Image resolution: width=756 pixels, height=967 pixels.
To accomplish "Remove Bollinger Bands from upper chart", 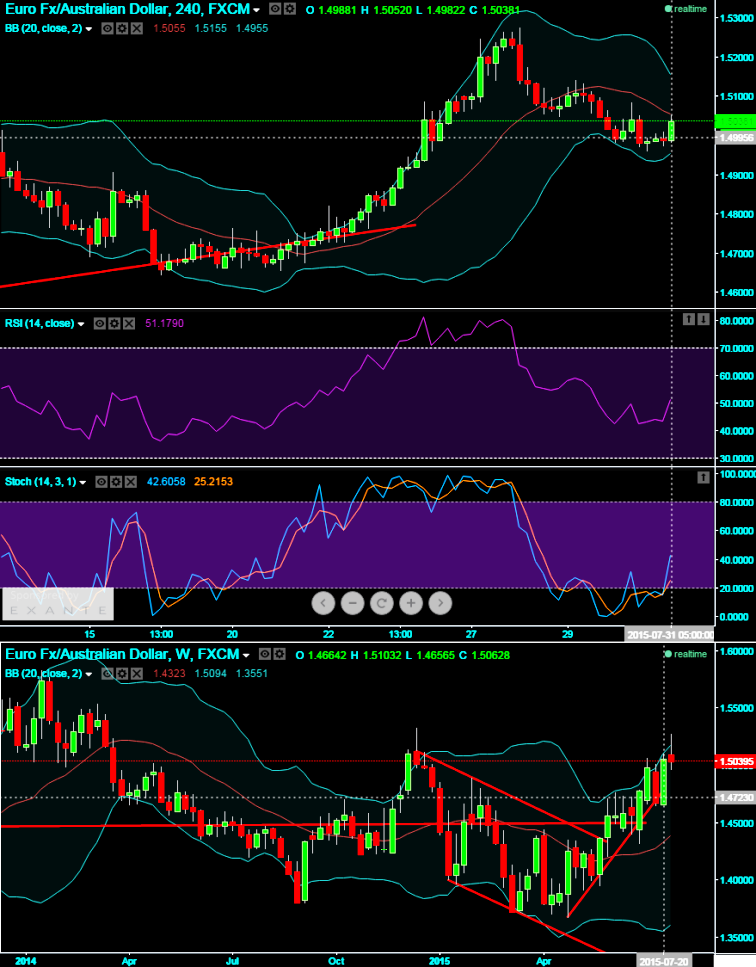I will [136, 28].
